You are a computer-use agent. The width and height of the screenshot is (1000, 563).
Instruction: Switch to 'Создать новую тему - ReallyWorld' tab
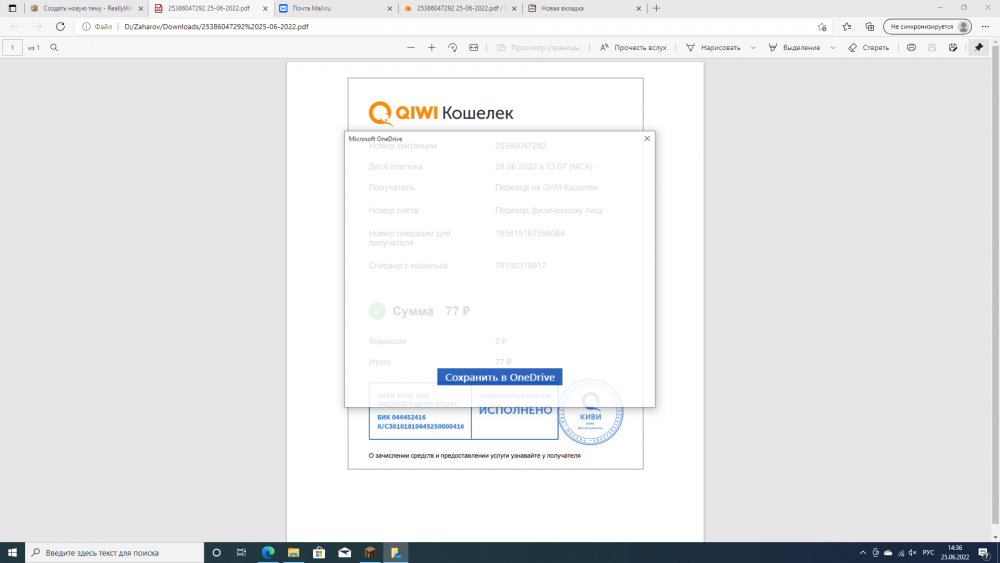click(x=86, y=8)
